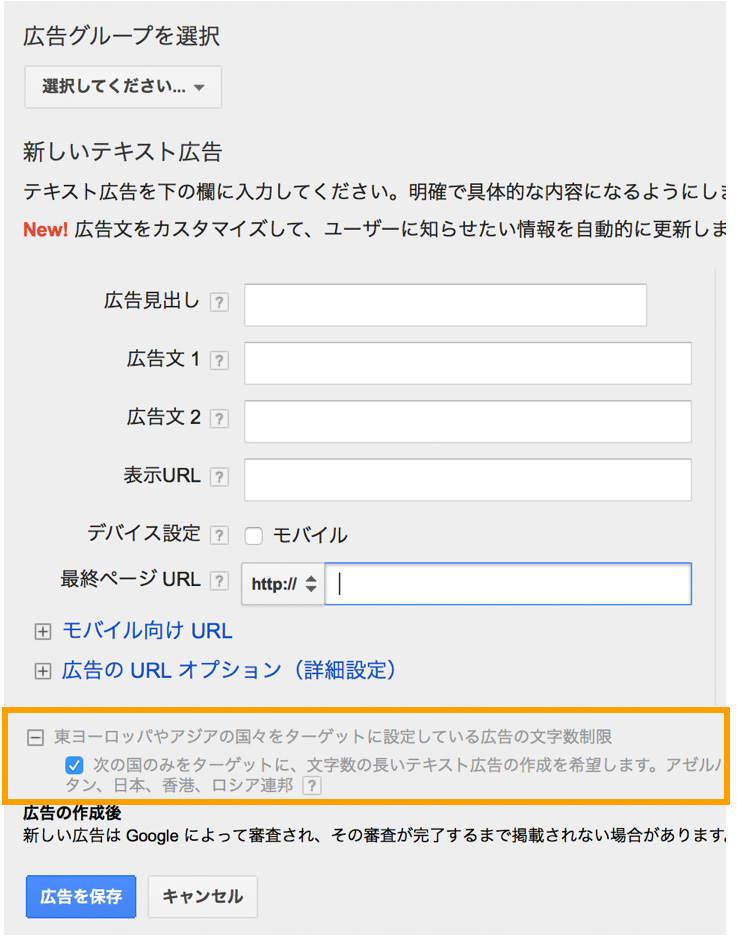737x941 pixels.
Task: Click help icon beside 広告文 2
Action: (x=219, y=419)
